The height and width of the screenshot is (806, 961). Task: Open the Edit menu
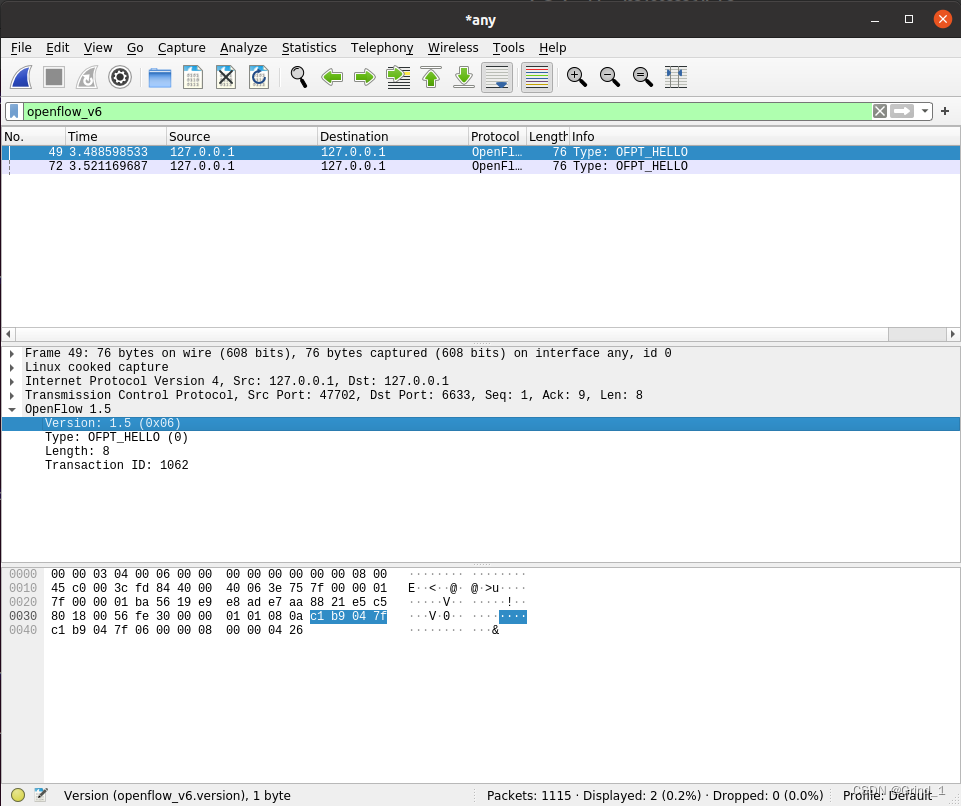coord(58,48)
